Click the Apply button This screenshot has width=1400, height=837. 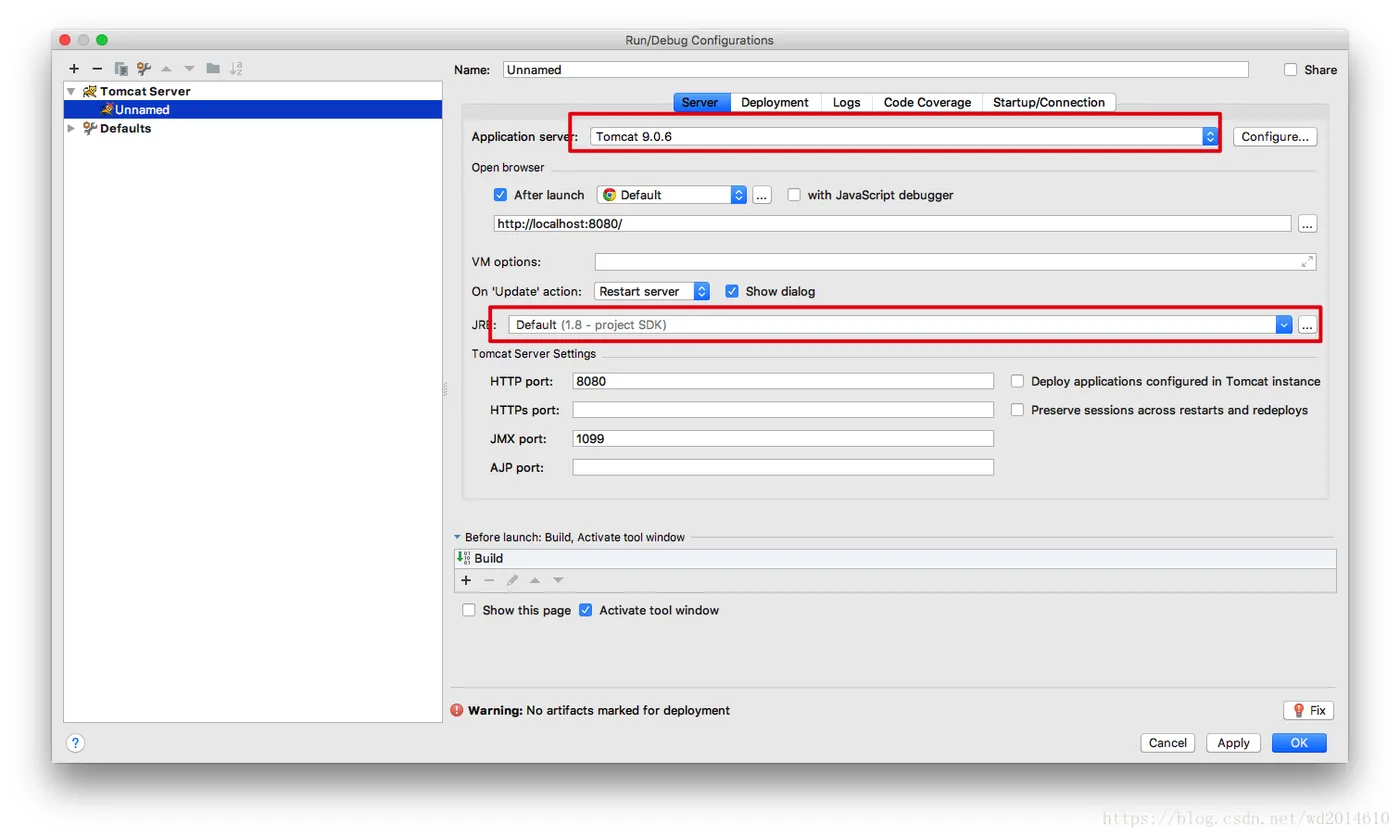tap(1233, 743)
